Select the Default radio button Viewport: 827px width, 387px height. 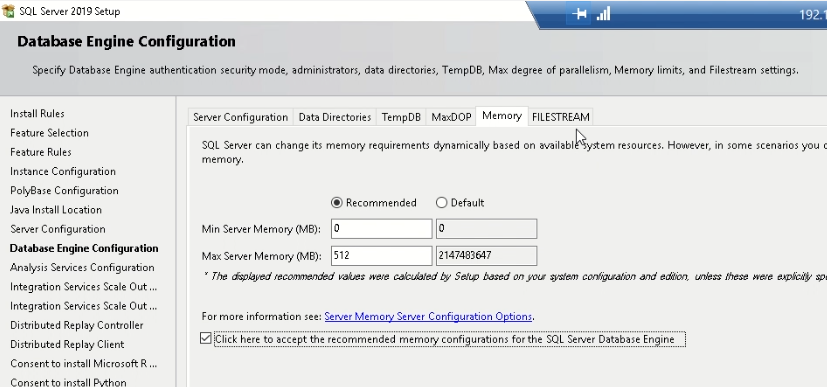point(441,202)
